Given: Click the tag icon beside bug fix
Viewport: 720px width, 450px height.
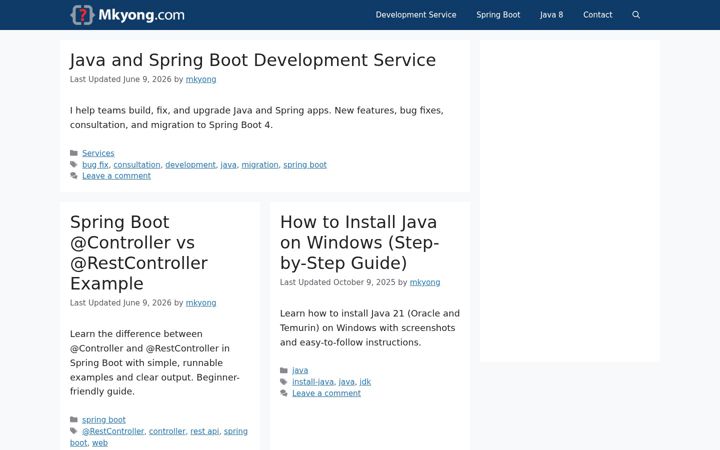Looking at the screenshot, I should 73,164.
